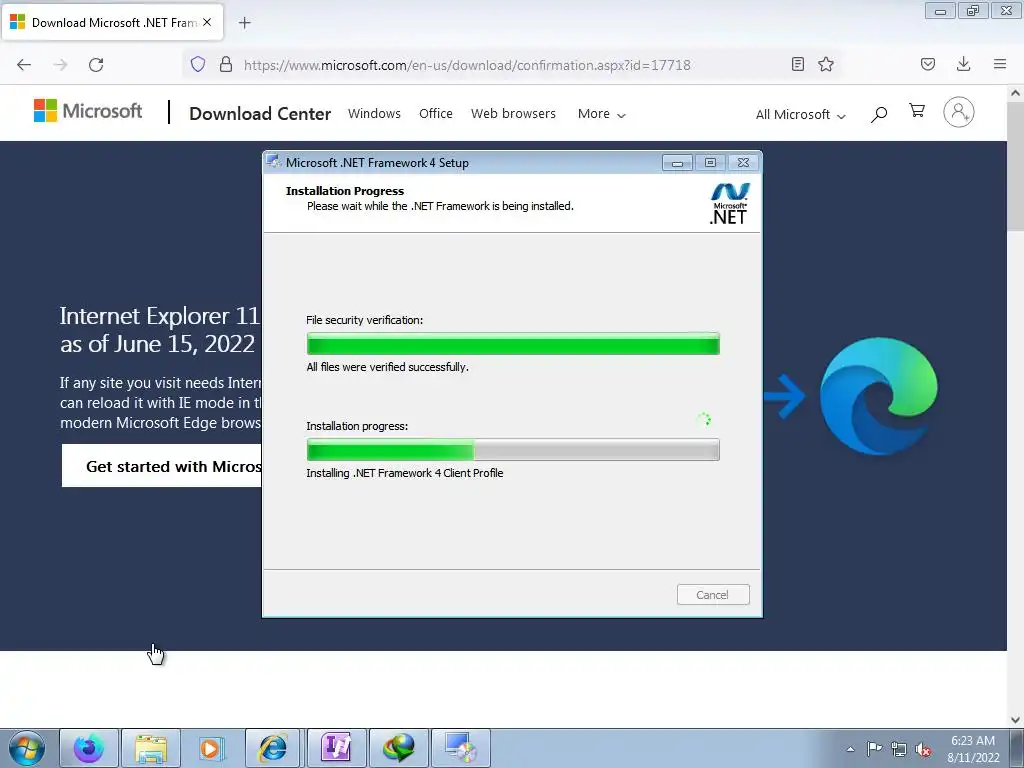Click the scrollbar up arrow

[1015, 93]
